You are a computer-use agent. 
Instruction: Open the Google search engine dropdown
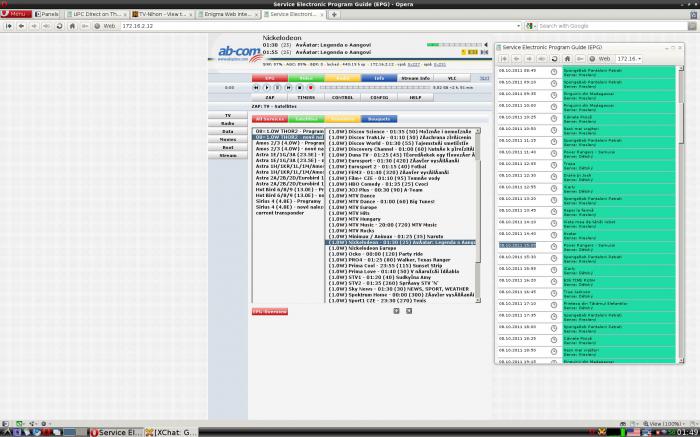click(x=530, y=26)
